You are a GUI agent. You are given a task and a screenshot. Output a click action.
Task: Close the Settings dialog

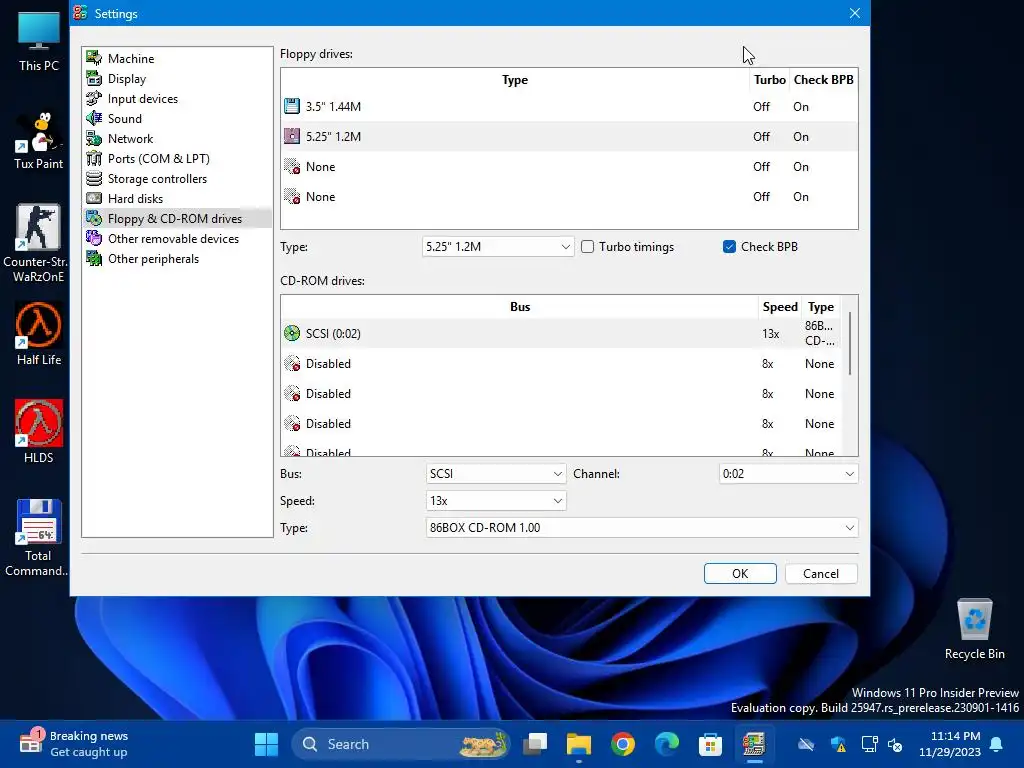pos(854,13)
